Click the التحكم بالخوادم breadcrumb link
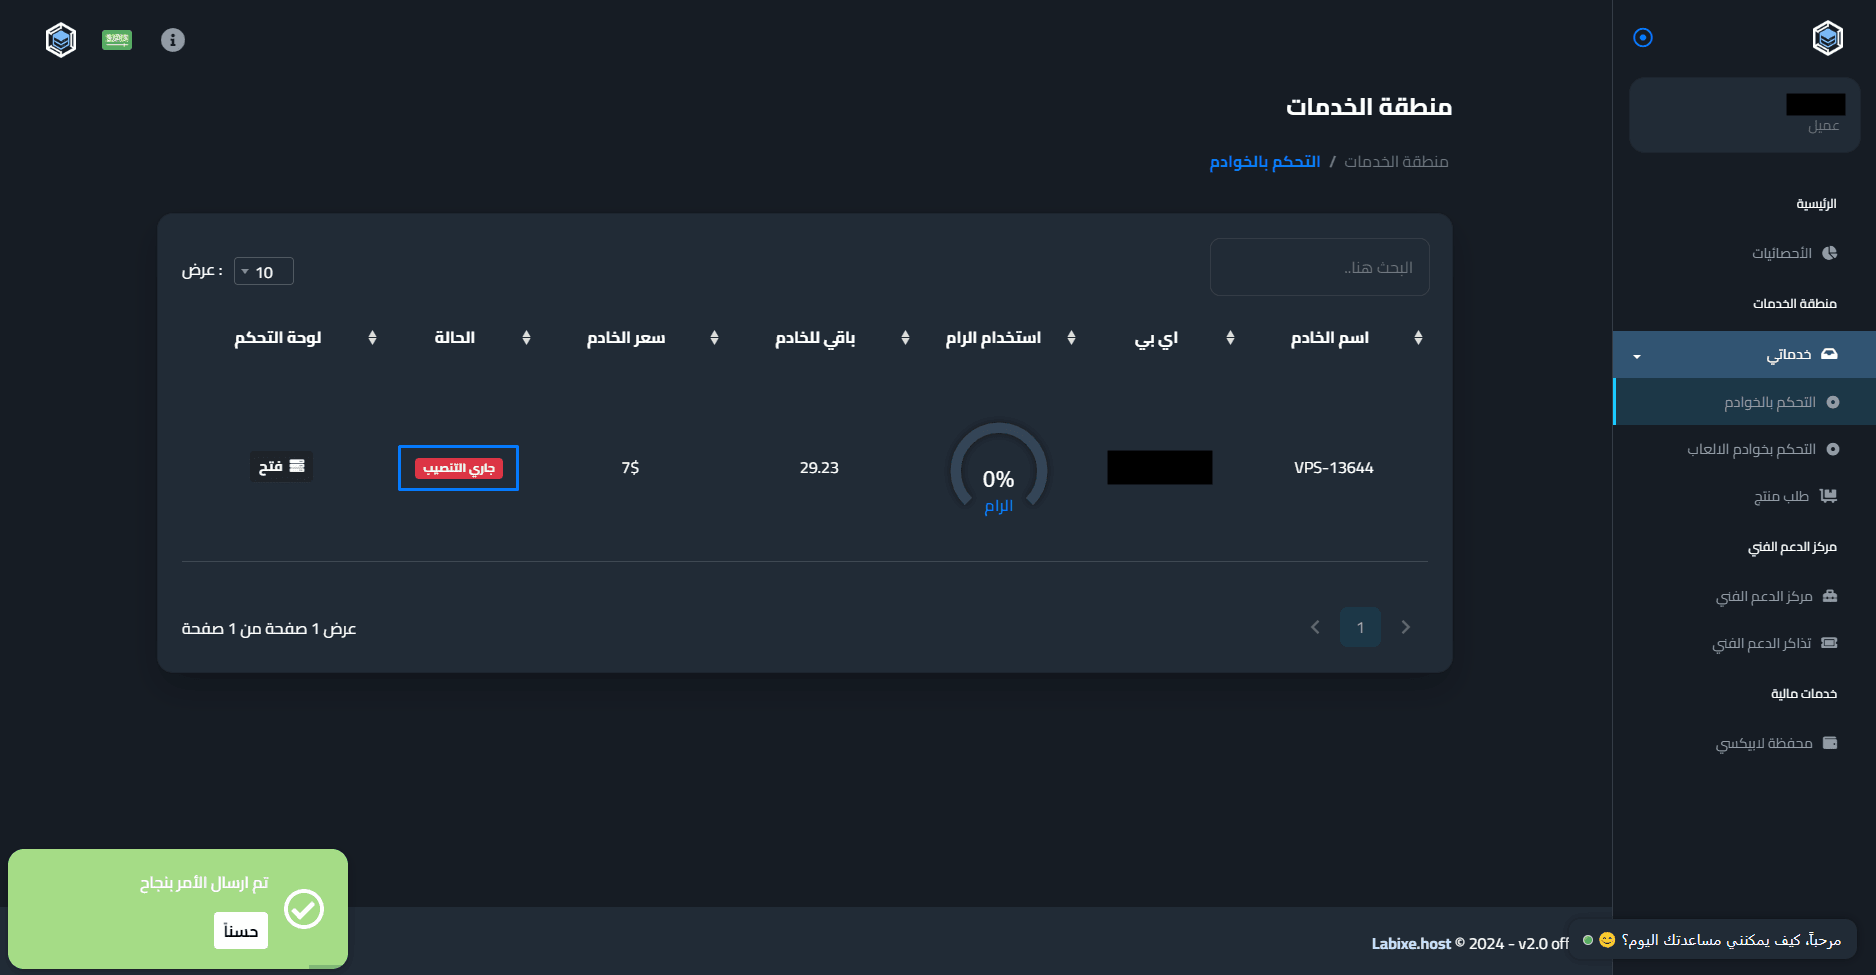The height and width of the screenshot is (975, 1876). tap(1265, 162)
